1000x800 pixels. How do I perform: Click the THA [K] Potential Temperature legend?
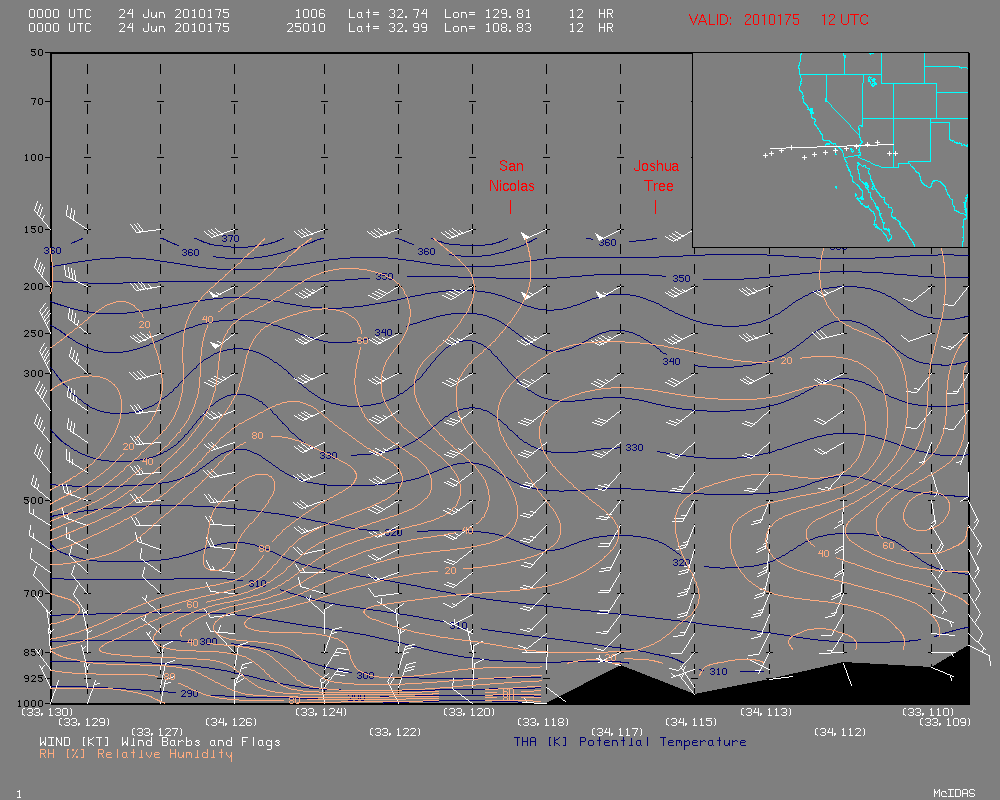pos(630,742)
